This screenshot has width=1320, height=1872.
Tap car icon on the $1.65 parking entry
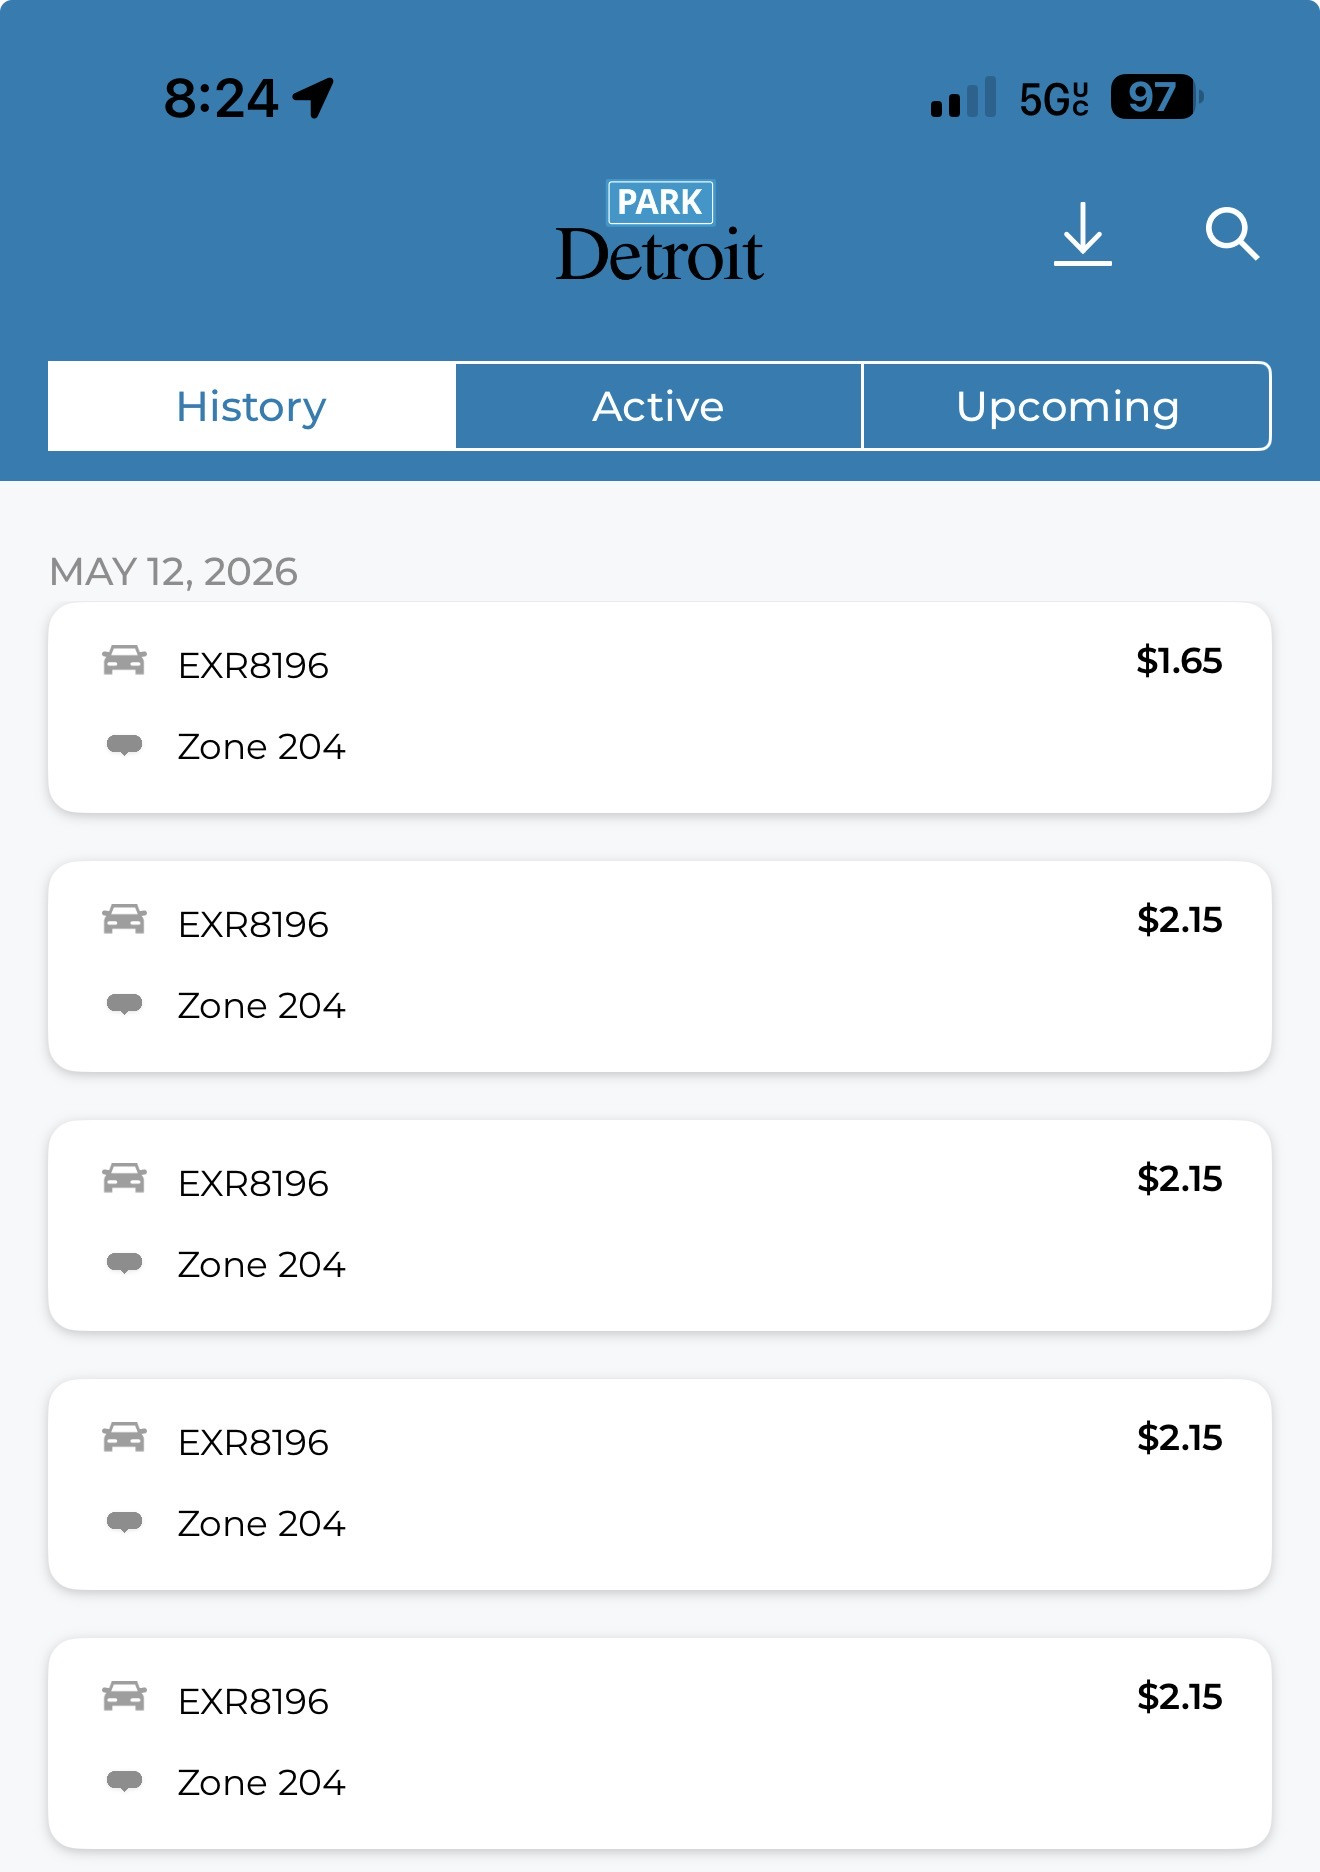(124, 661)
